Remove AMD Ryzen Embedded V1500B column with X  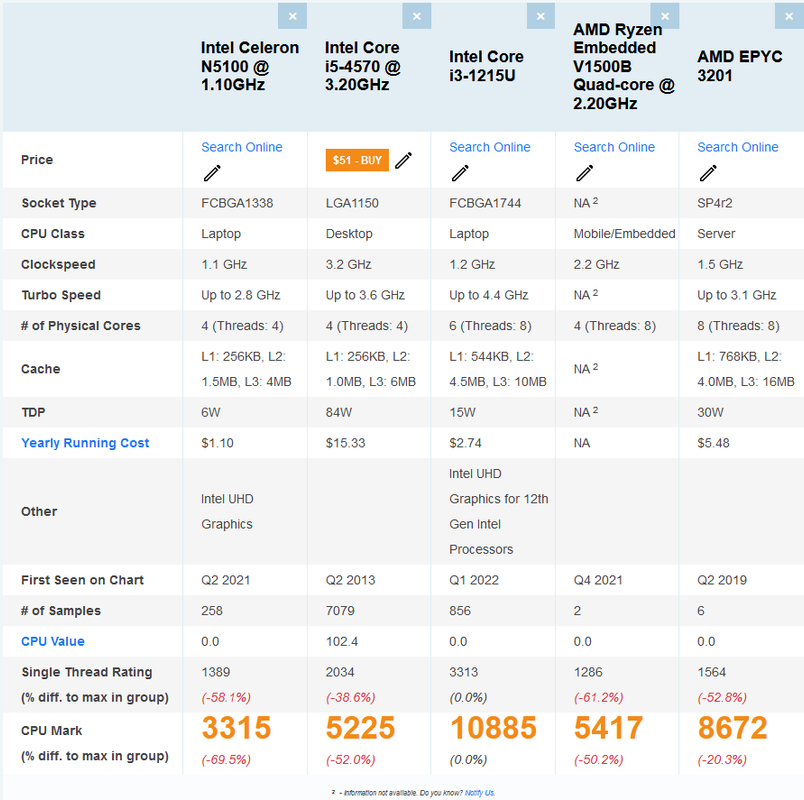[x=665, y=16]
